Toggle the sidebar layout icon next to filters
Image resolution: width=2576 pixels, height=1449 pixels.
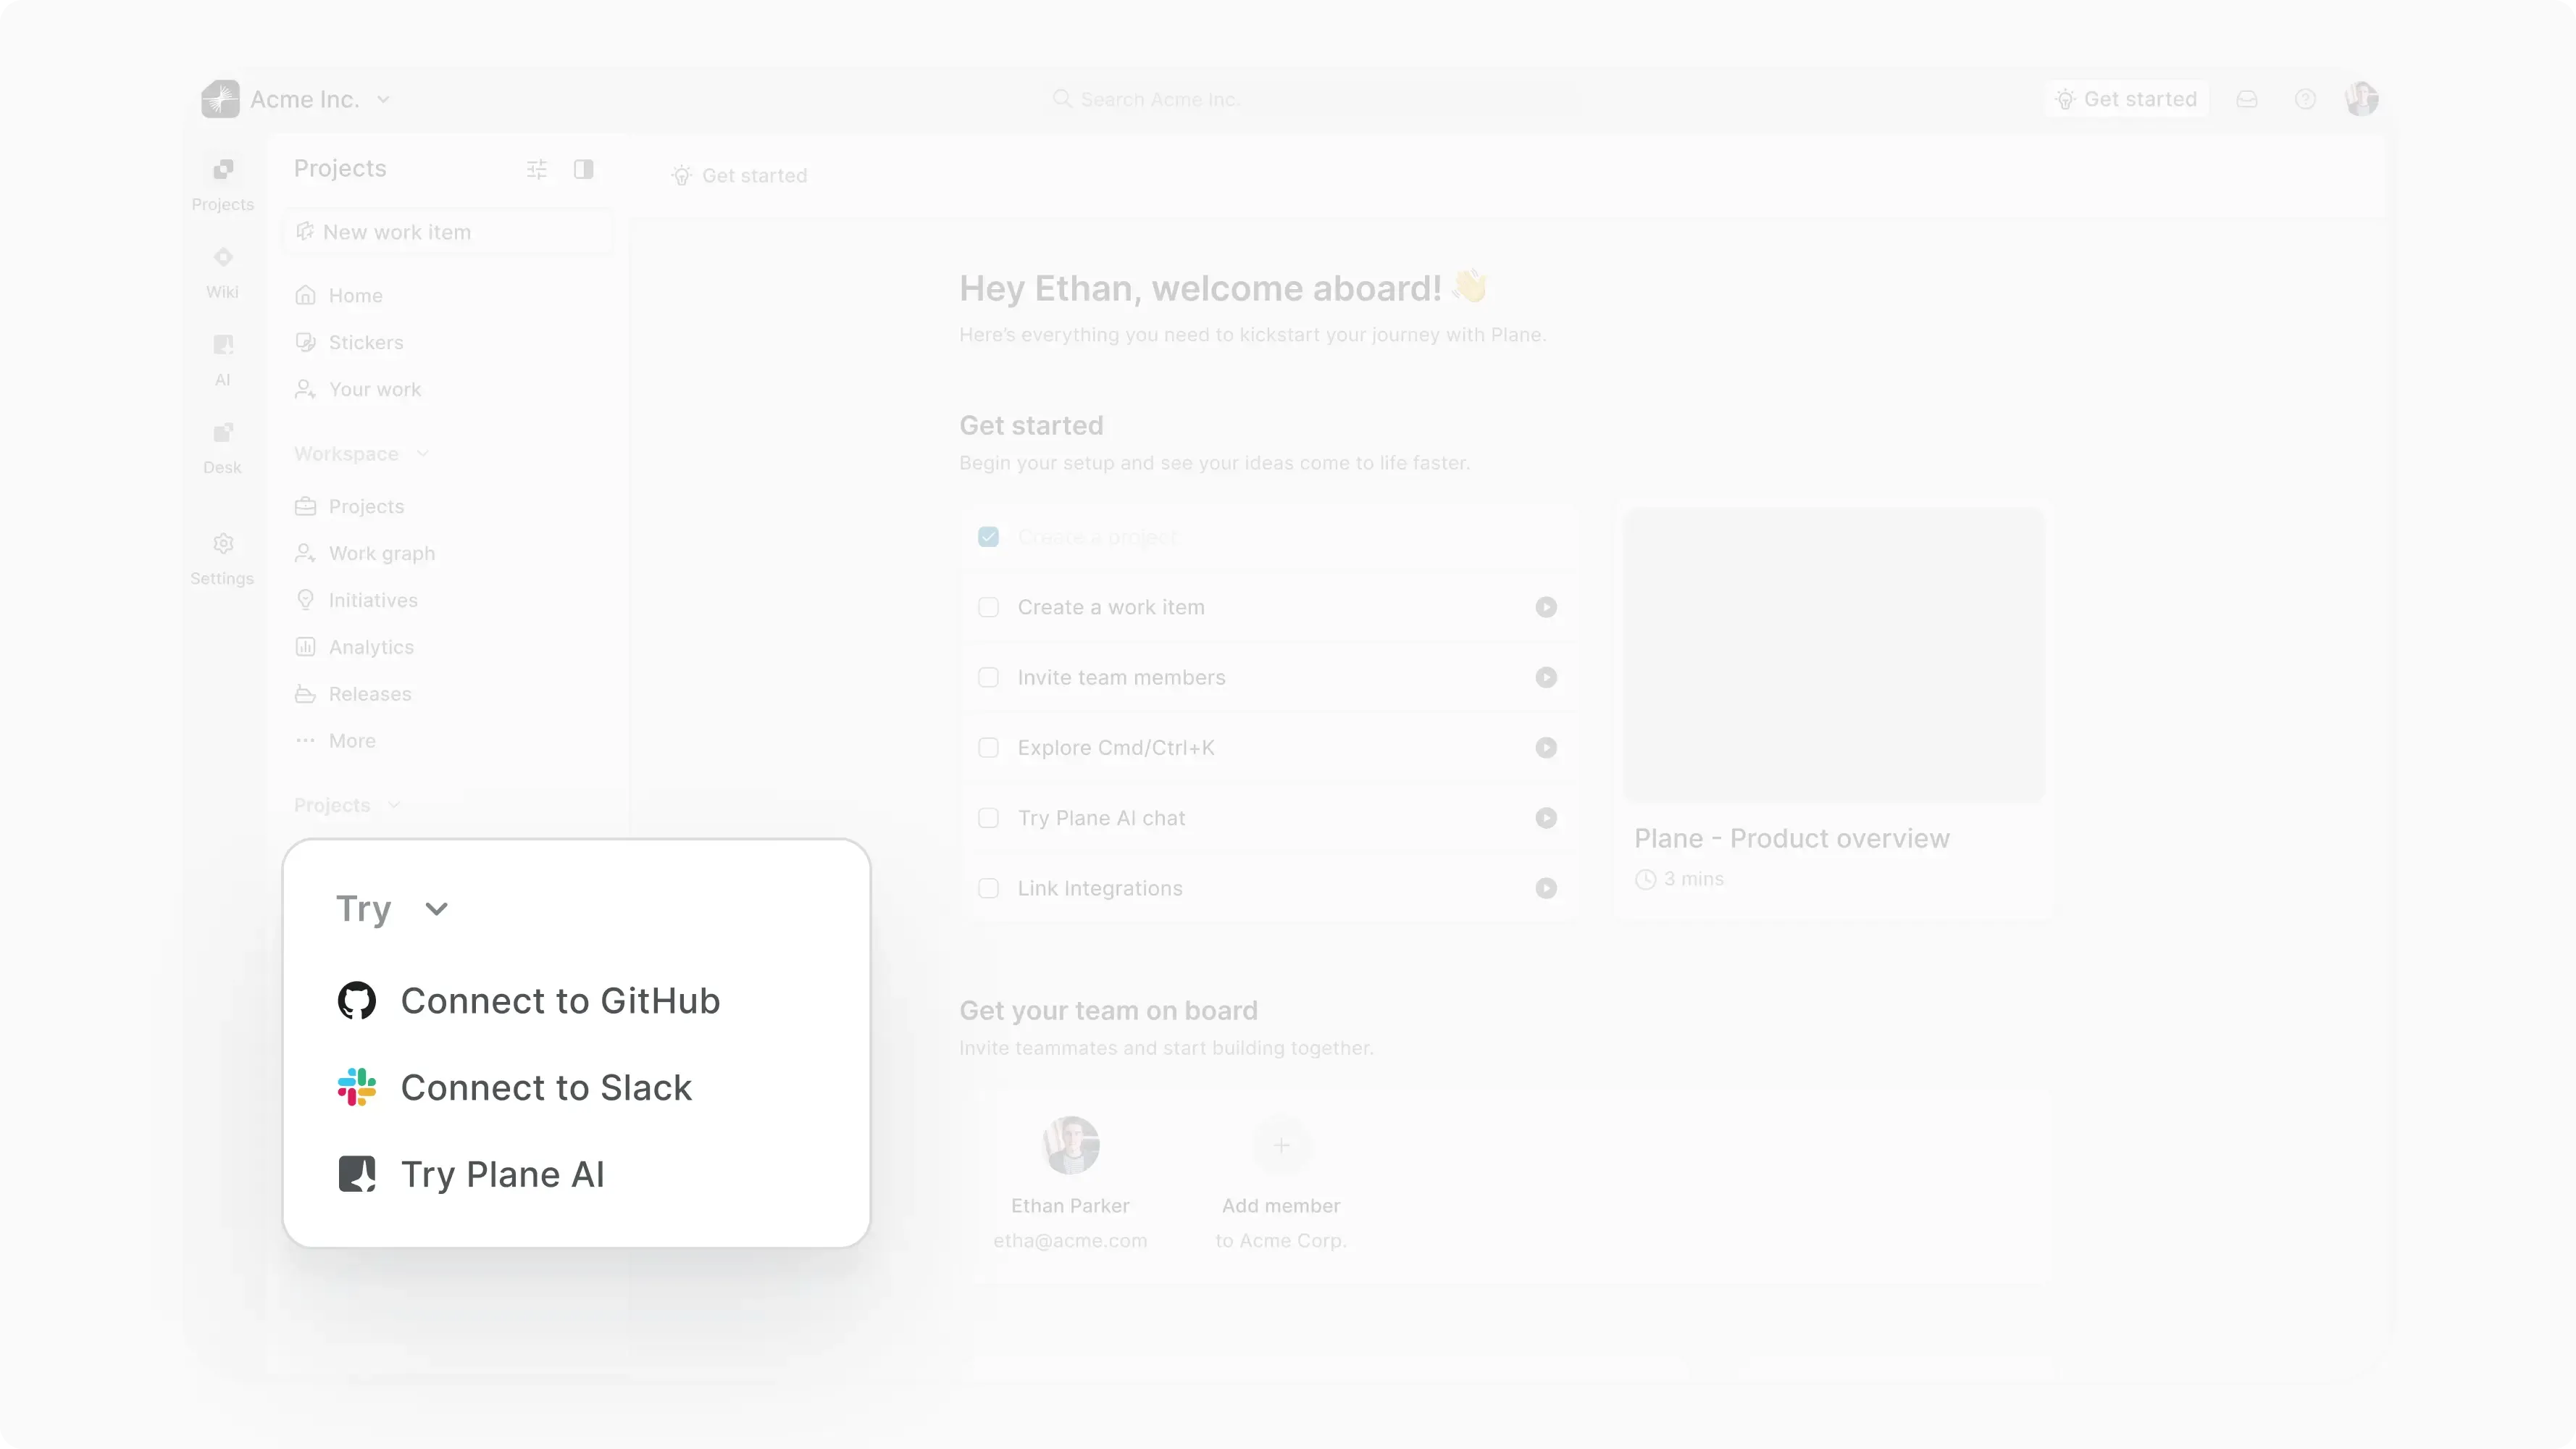(583, 169)
